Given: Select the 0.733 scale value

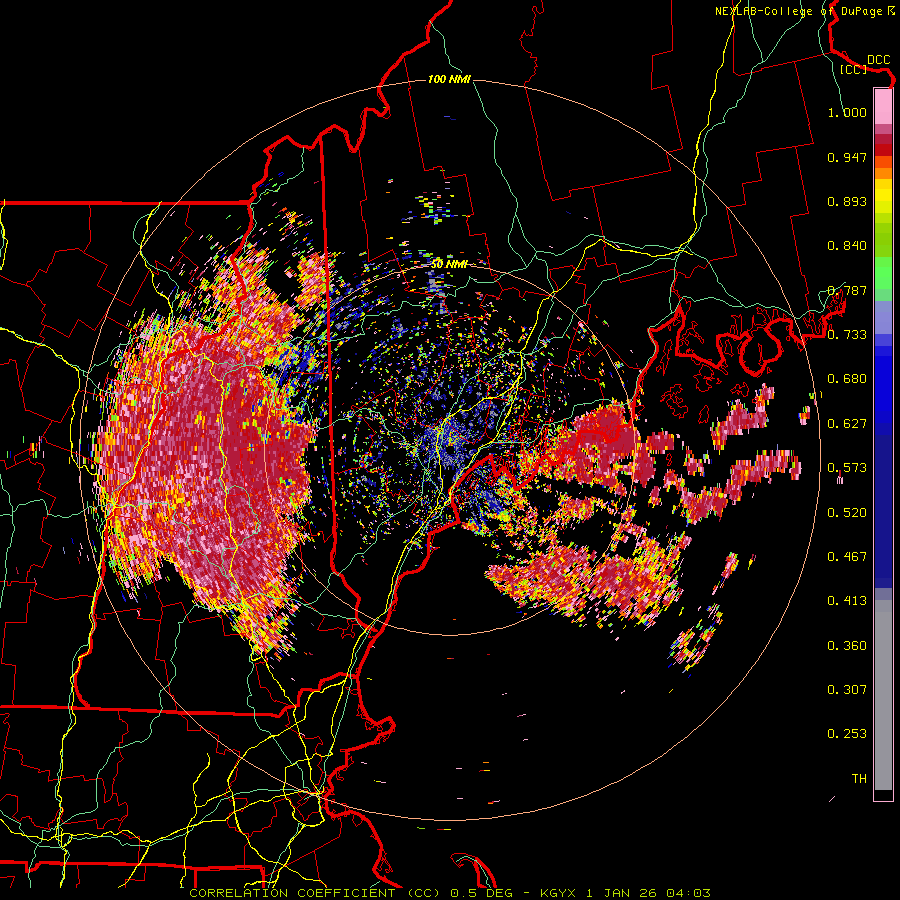Looking at the screenshot, I should [847, 335].
